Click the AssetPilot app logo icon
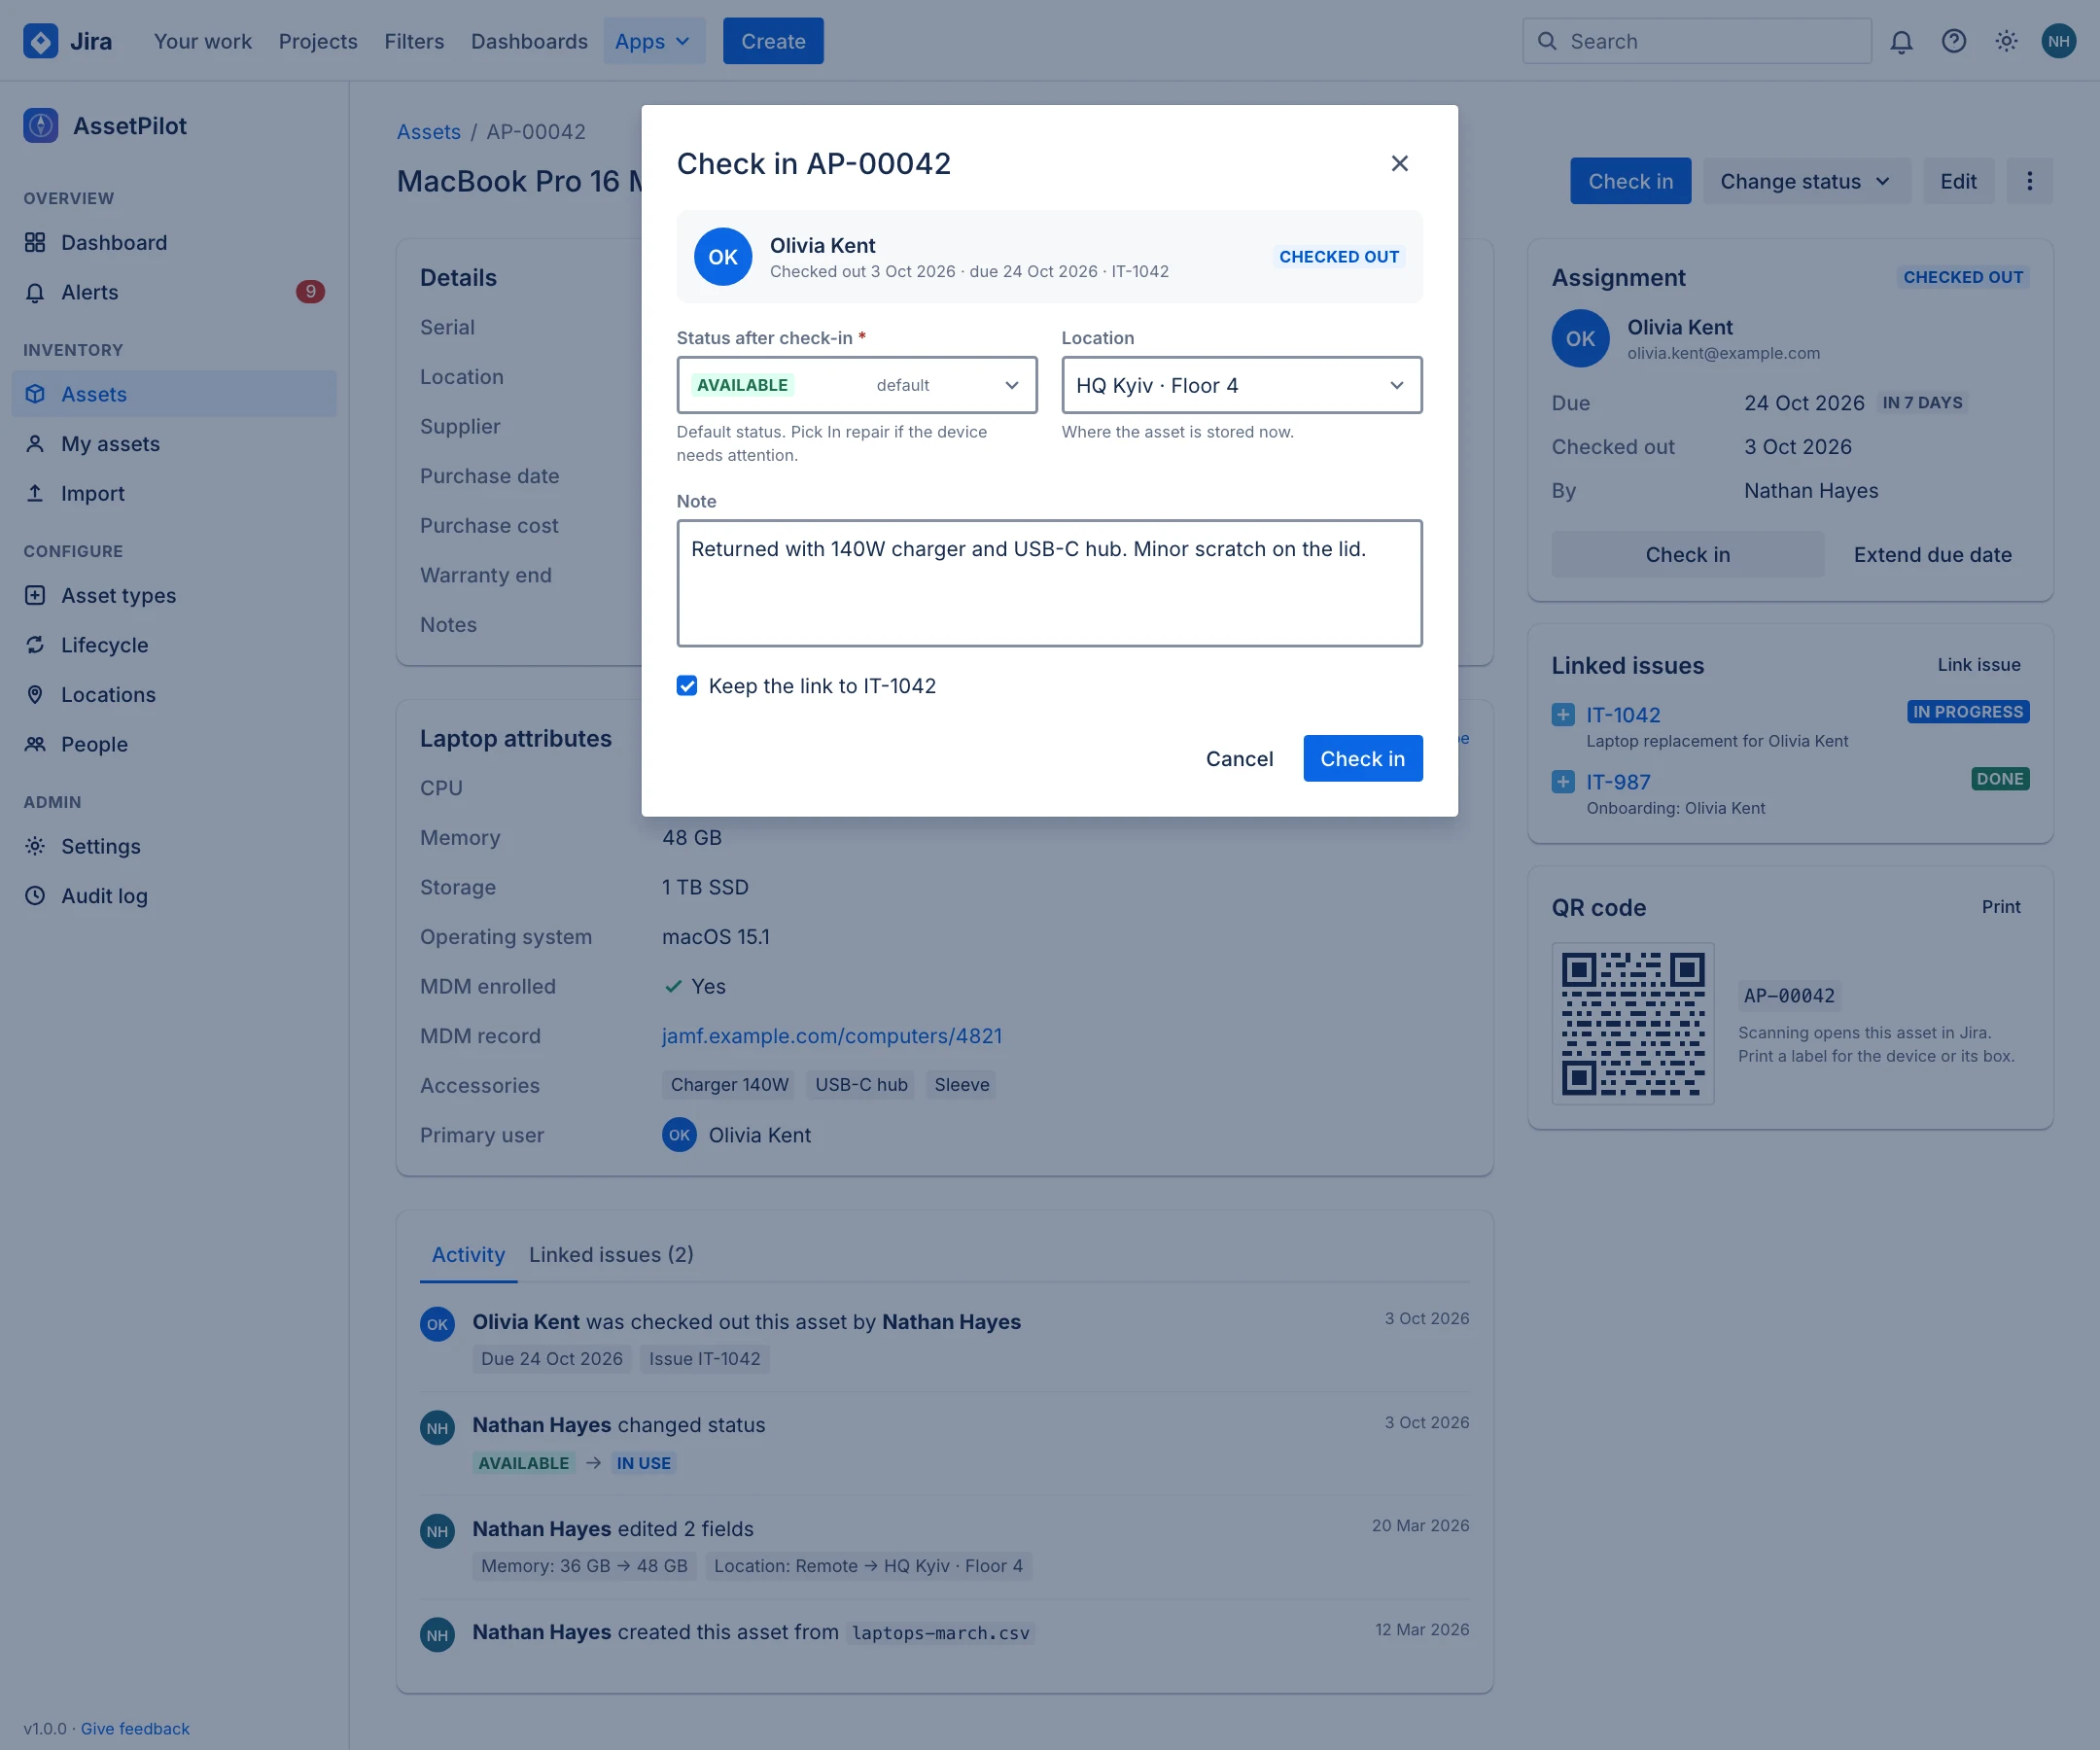2100x1750 pixels. [40, 126]
